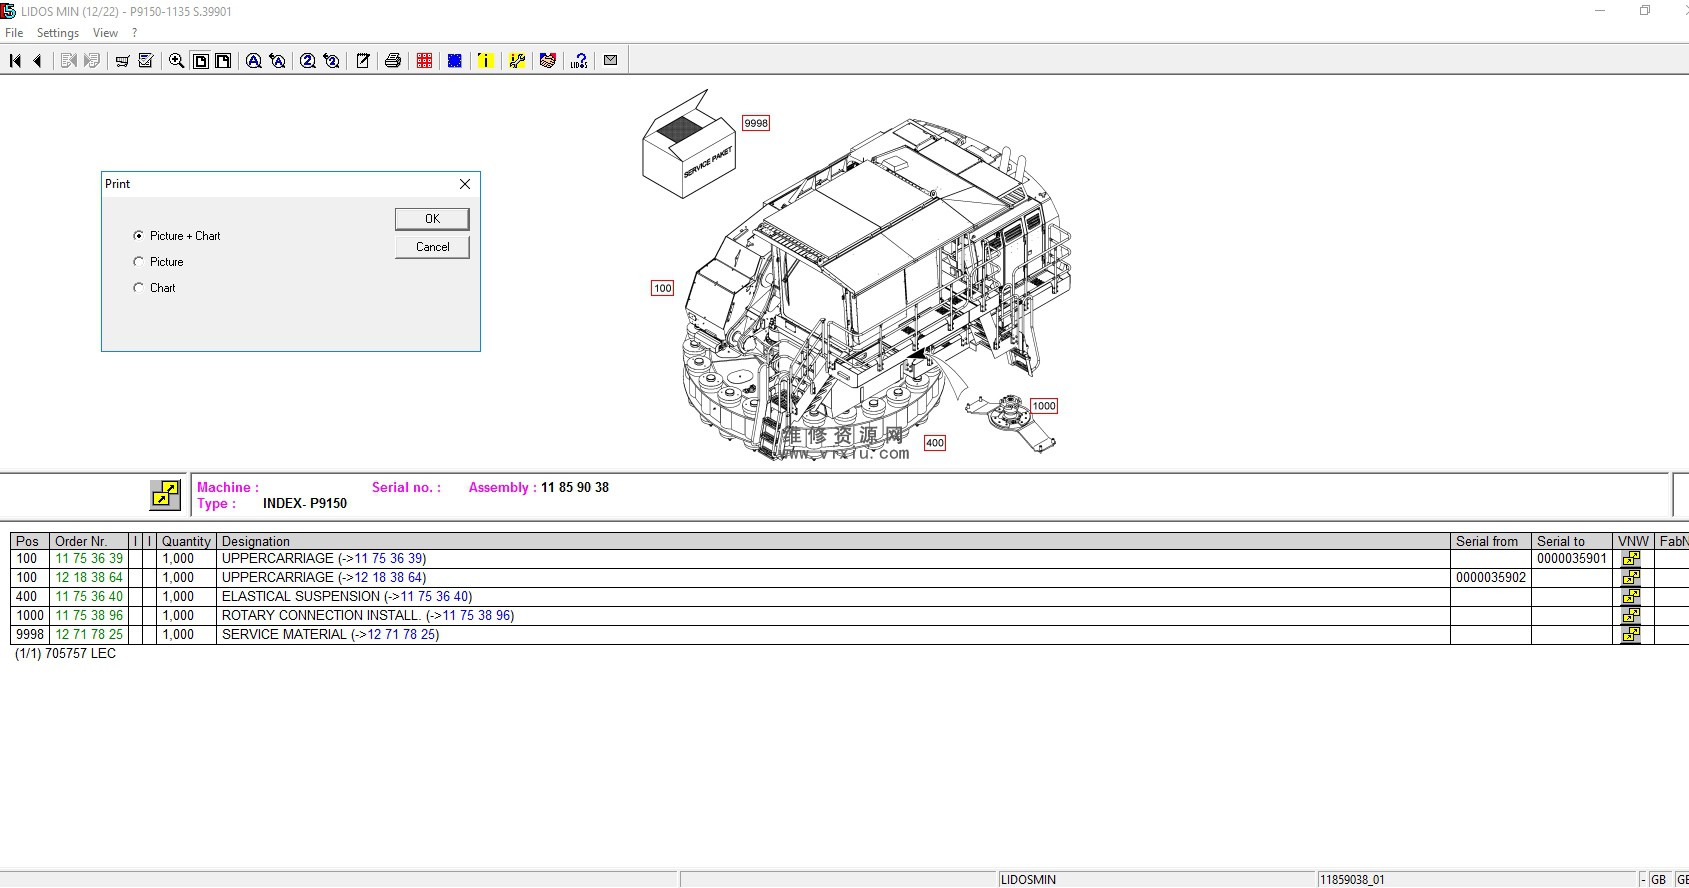This screenshot has width=1689, height=888.
Task: Select the Picture + Chart radio option
Action: [x=139, y=236]
